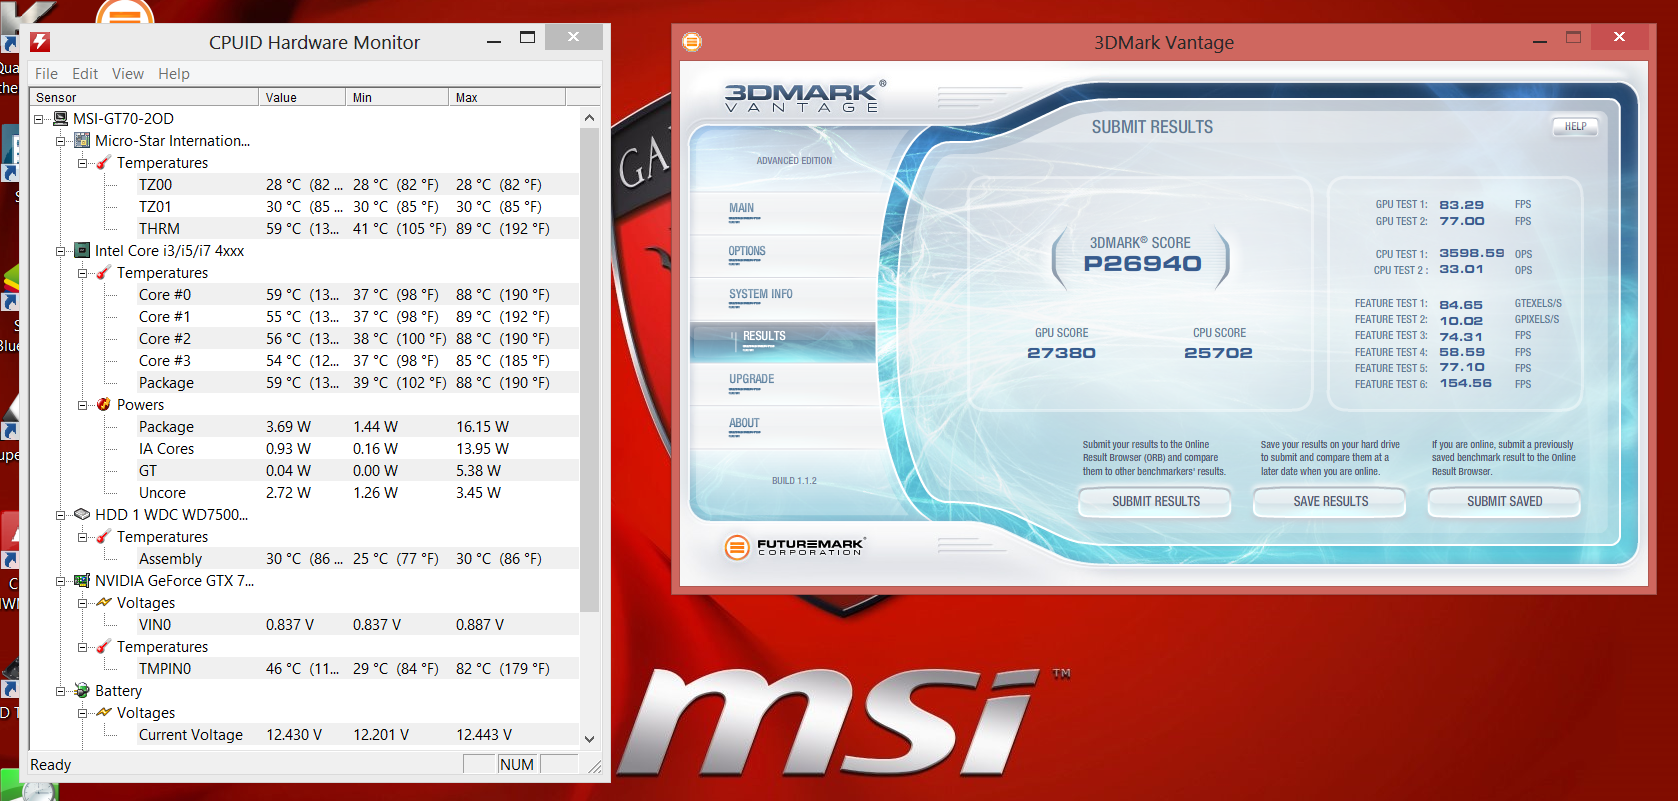Screen dimensions: 1678x801
Task: Click the NUM indicator in status bar
Action: [x=517, y=765]
